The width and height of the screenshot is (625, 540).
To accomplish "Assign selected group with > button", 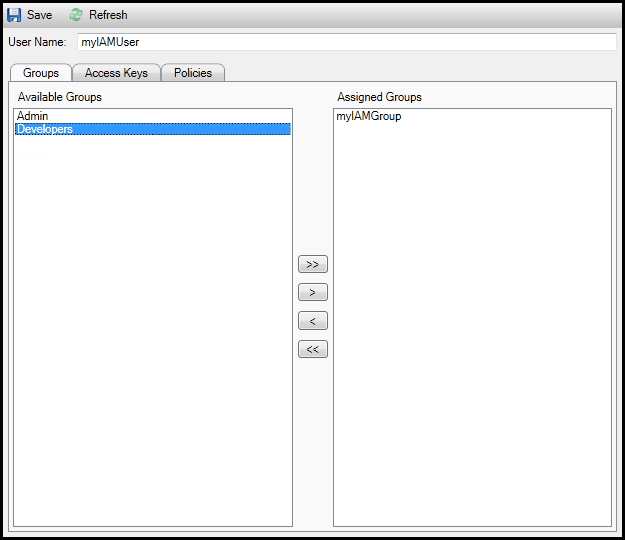I will click(313, 293).
